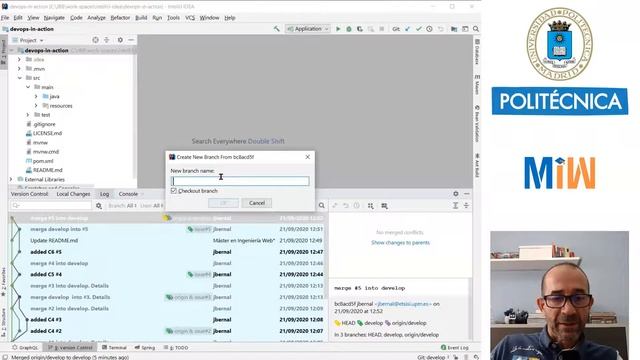Open the Spring tool window tab
The height and width of the screenshot is (360, 640).
[144, 348]
